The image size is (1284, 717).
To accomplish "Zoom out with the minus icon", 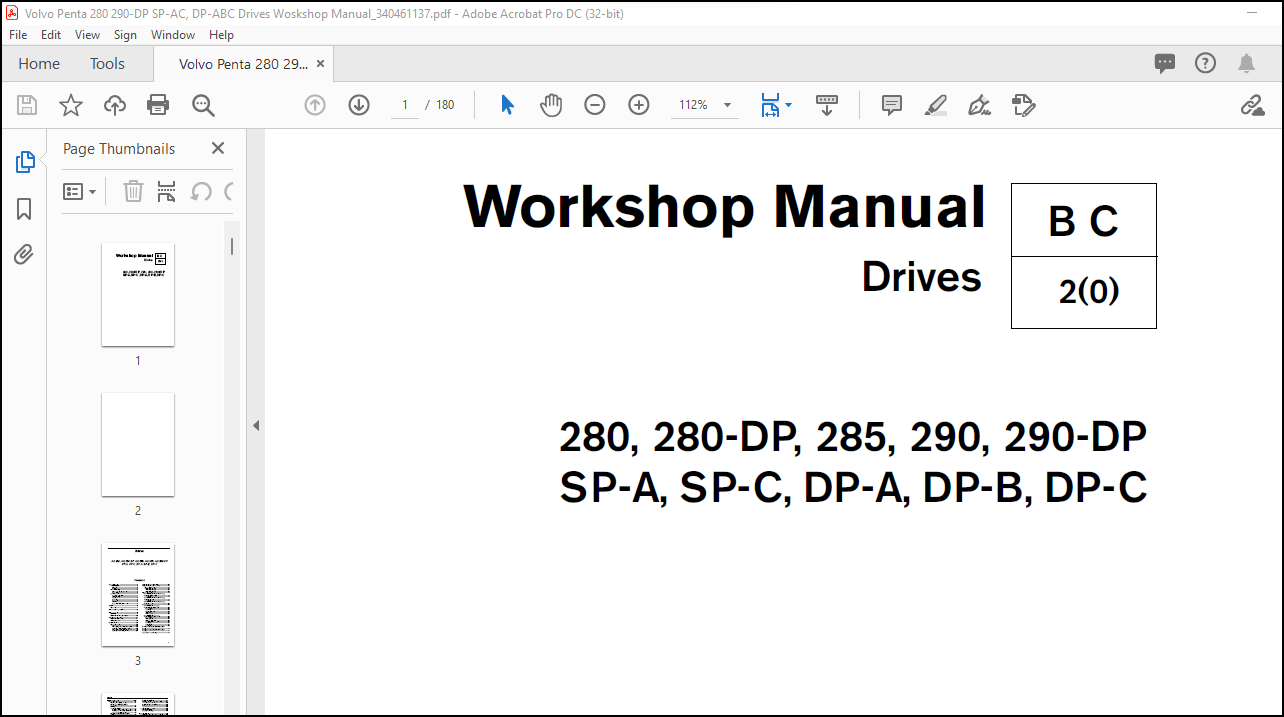I will (x=595, y=105).
